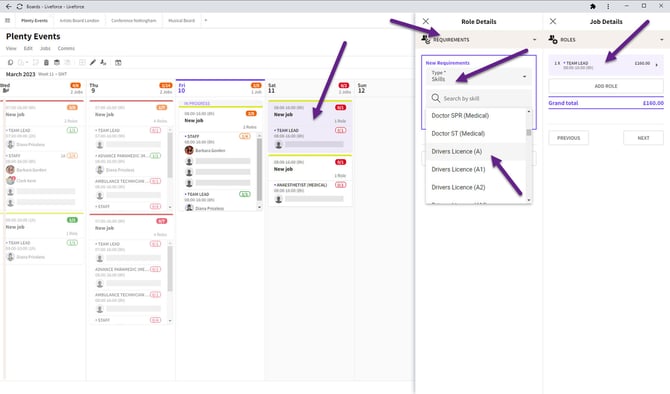Open the Jobs menu

coord(45,48)
